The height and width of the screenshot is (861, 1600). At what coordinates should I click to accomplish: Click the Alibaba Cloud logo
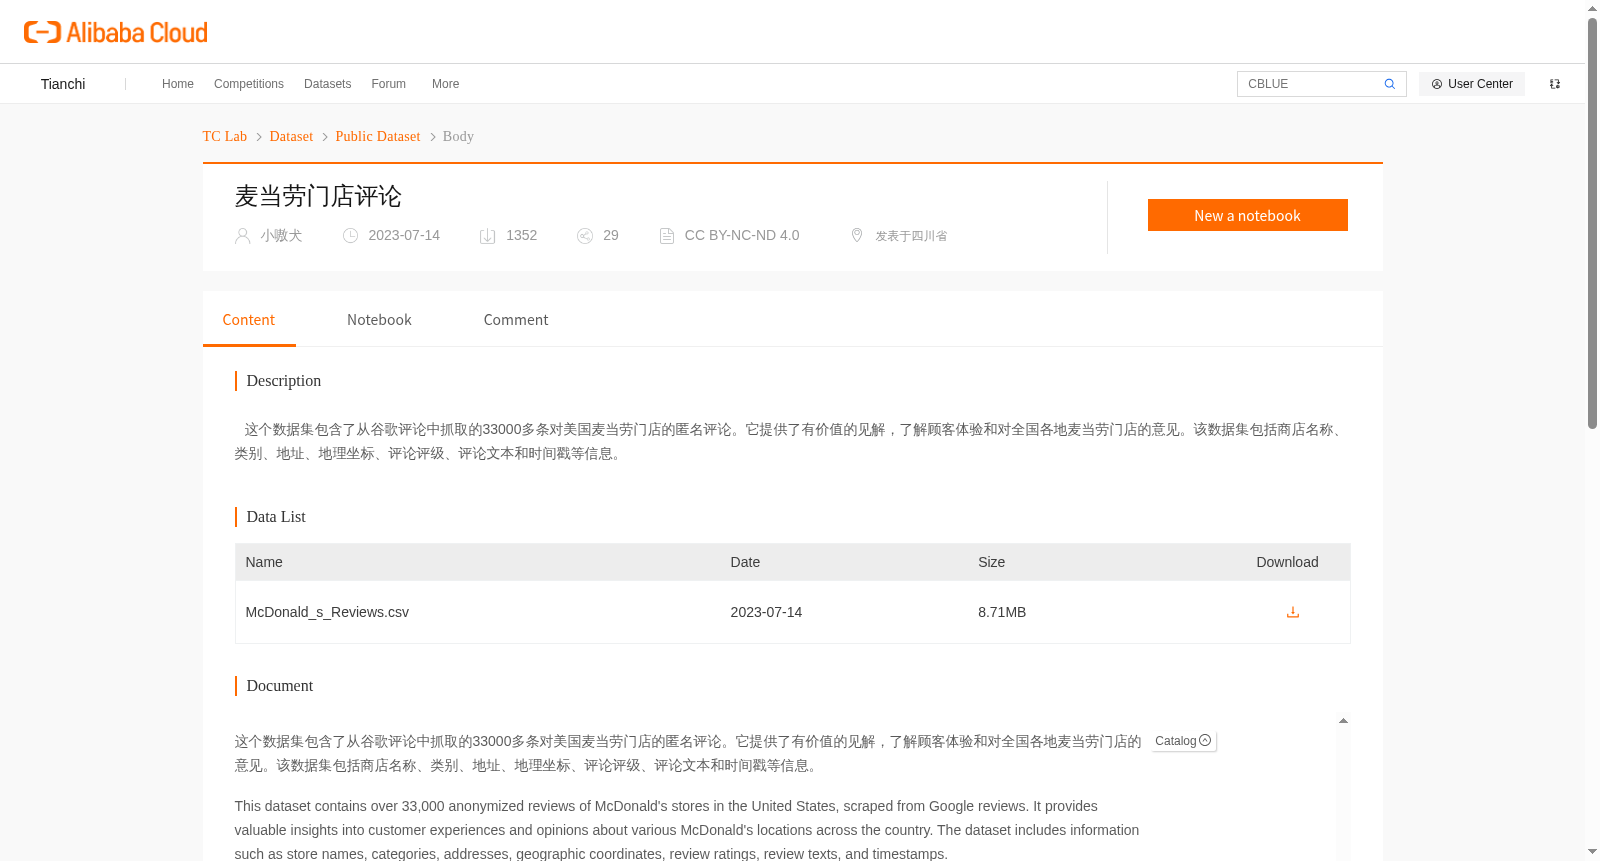coord(116,32)
